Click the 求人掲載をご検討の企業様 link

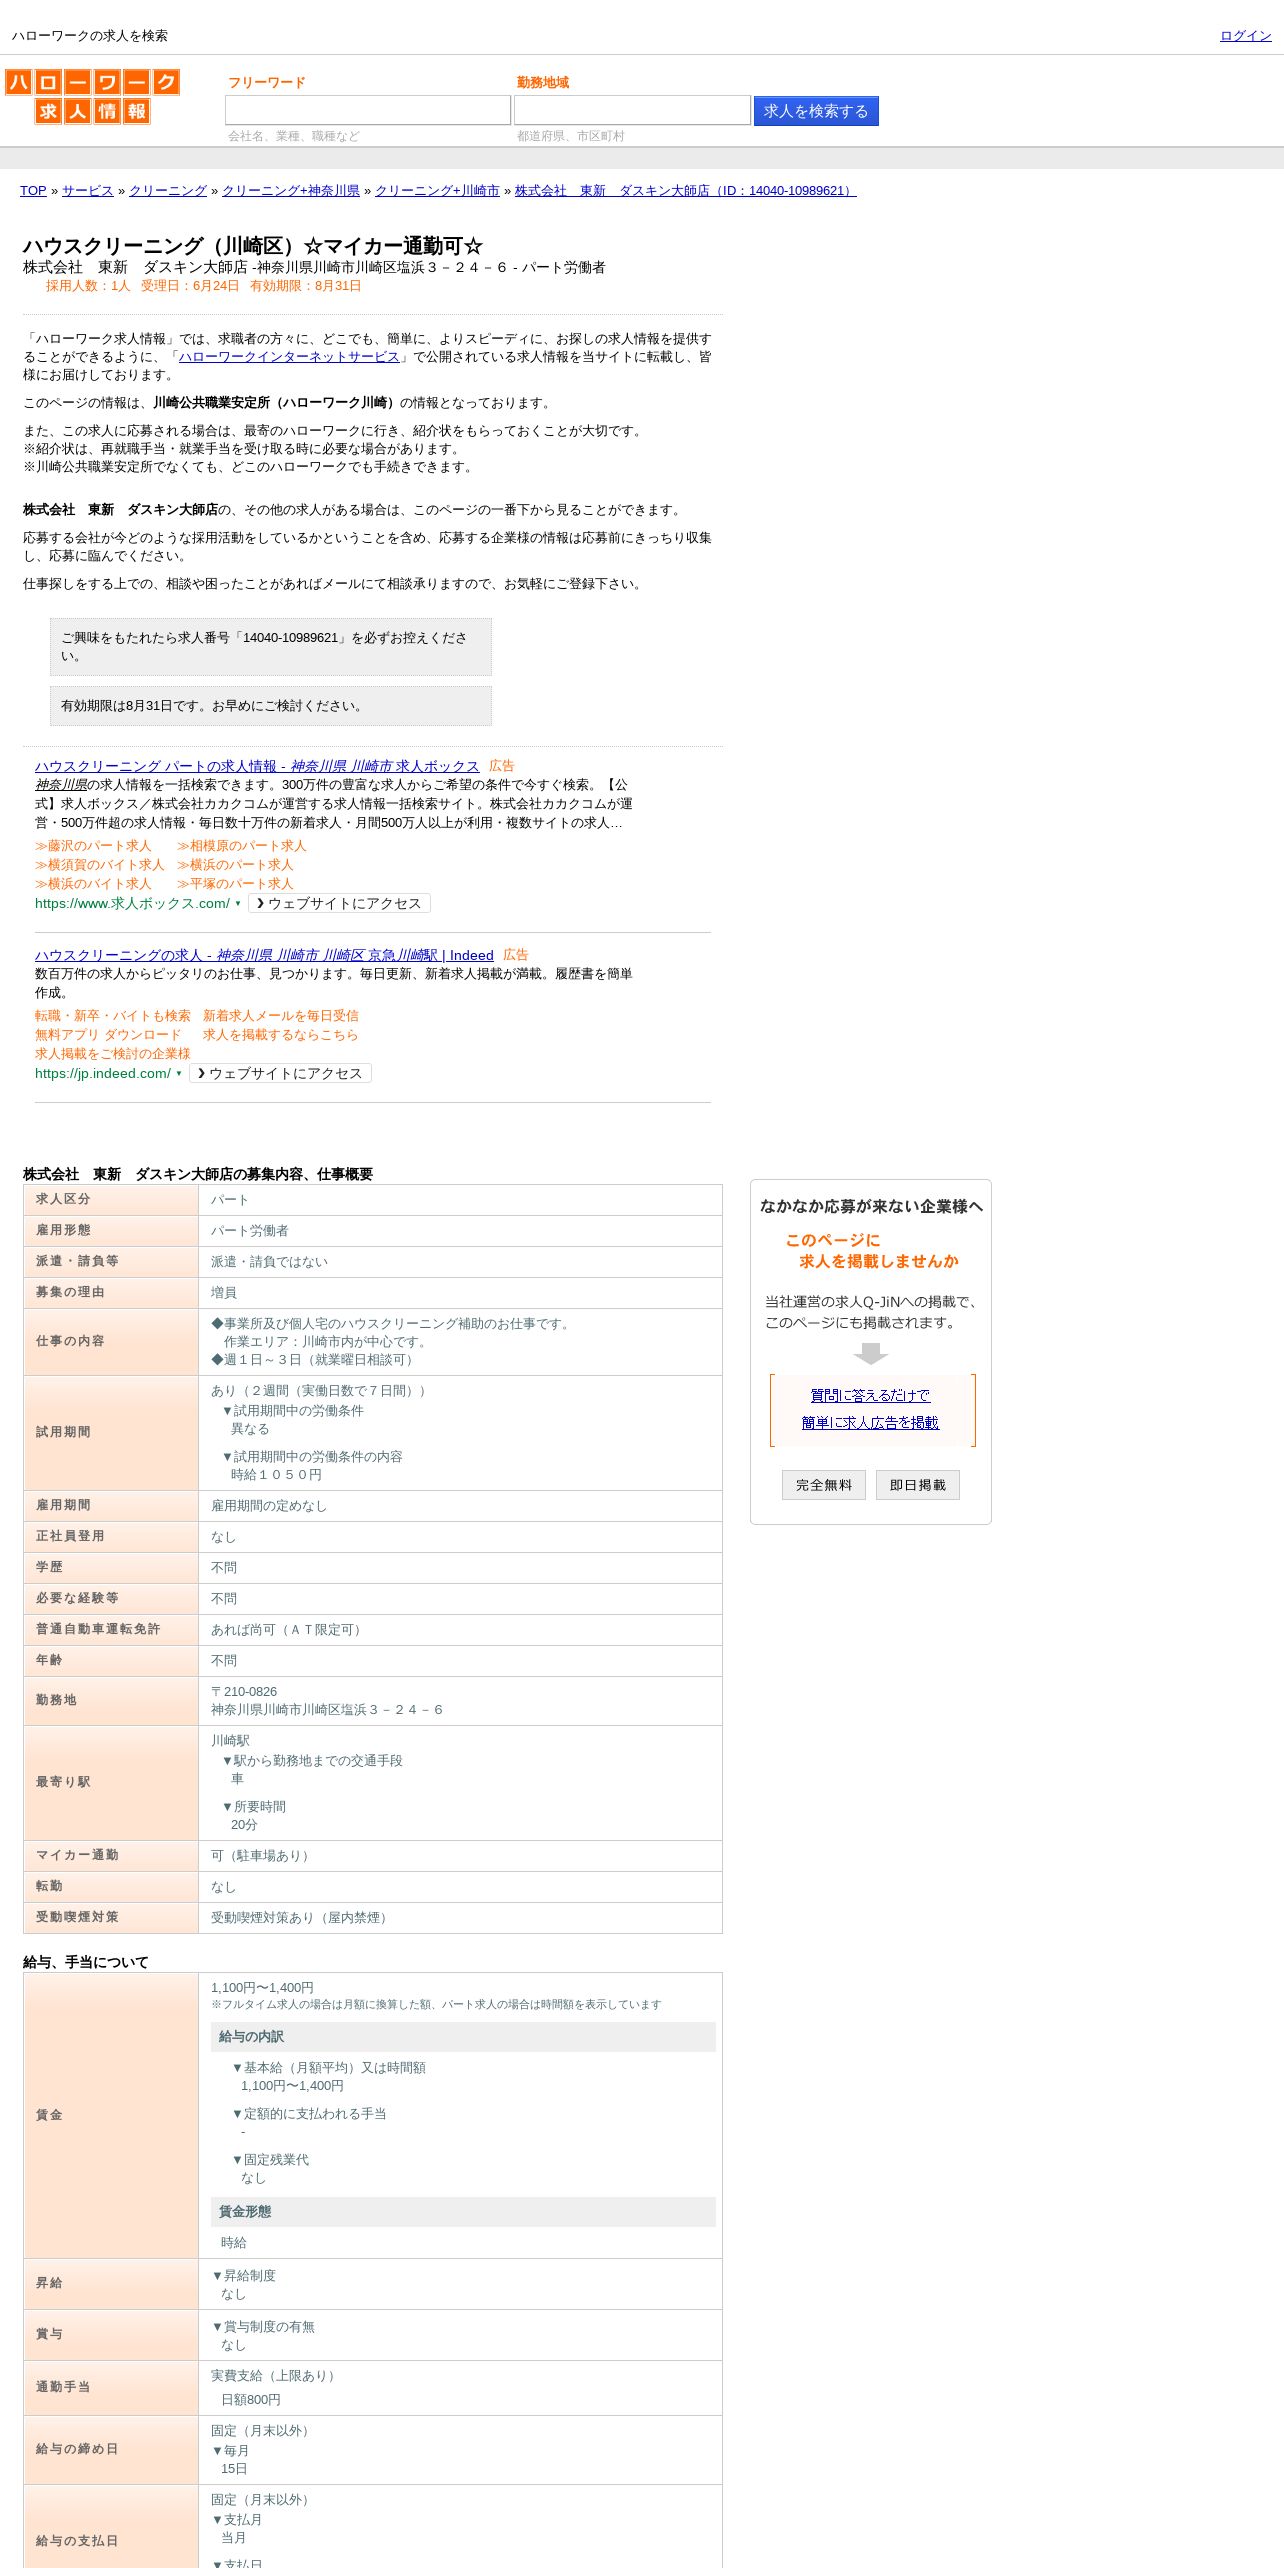113,1054
